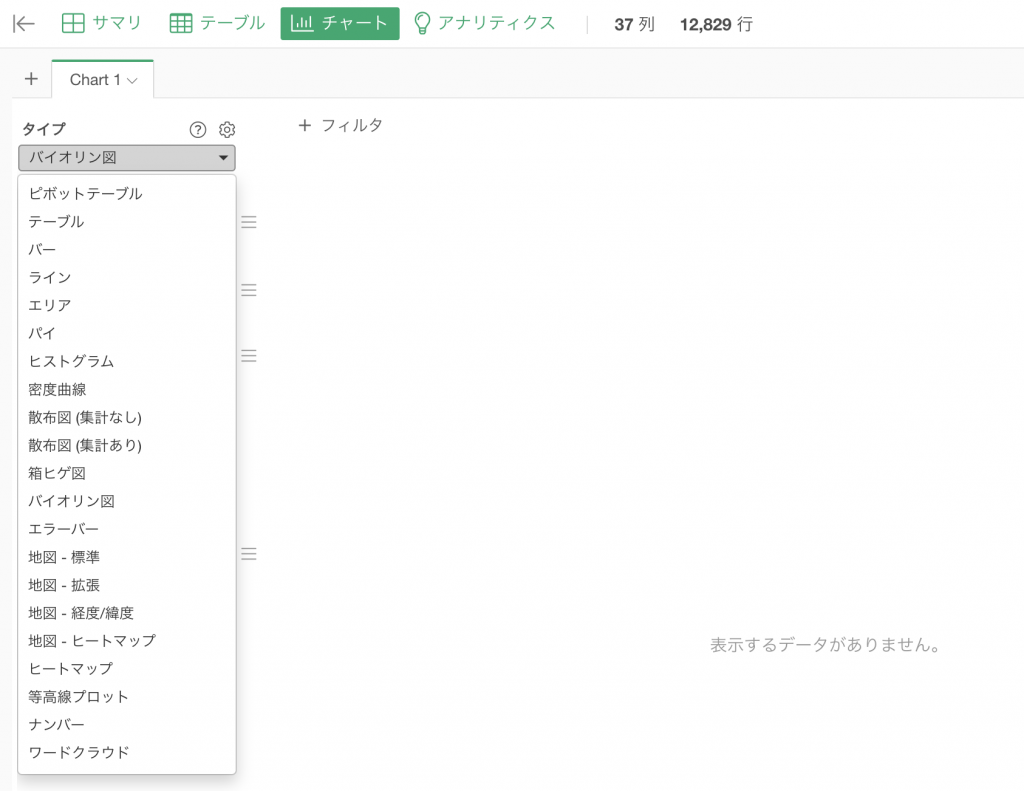1024x791 pixels.
Task: Expand the Chart 1 tab chevron
Action: coord(133,80)
